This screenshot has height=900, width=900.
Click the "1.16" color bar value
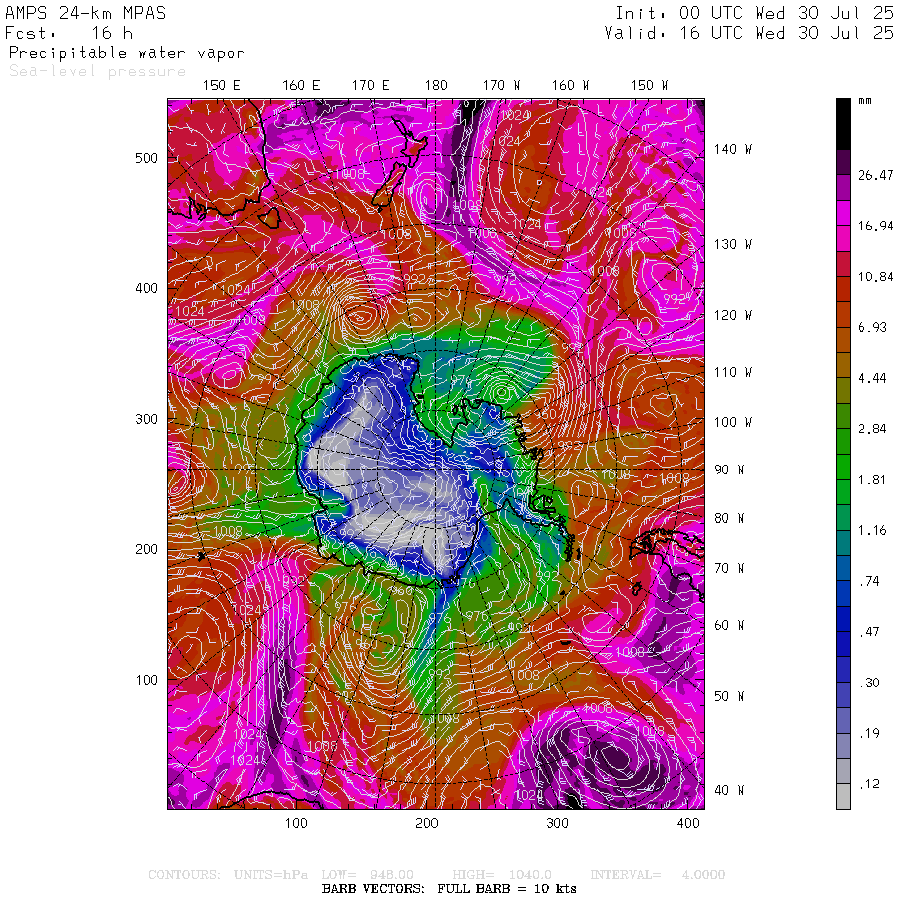pyautogui.click(x=872, y=530)
